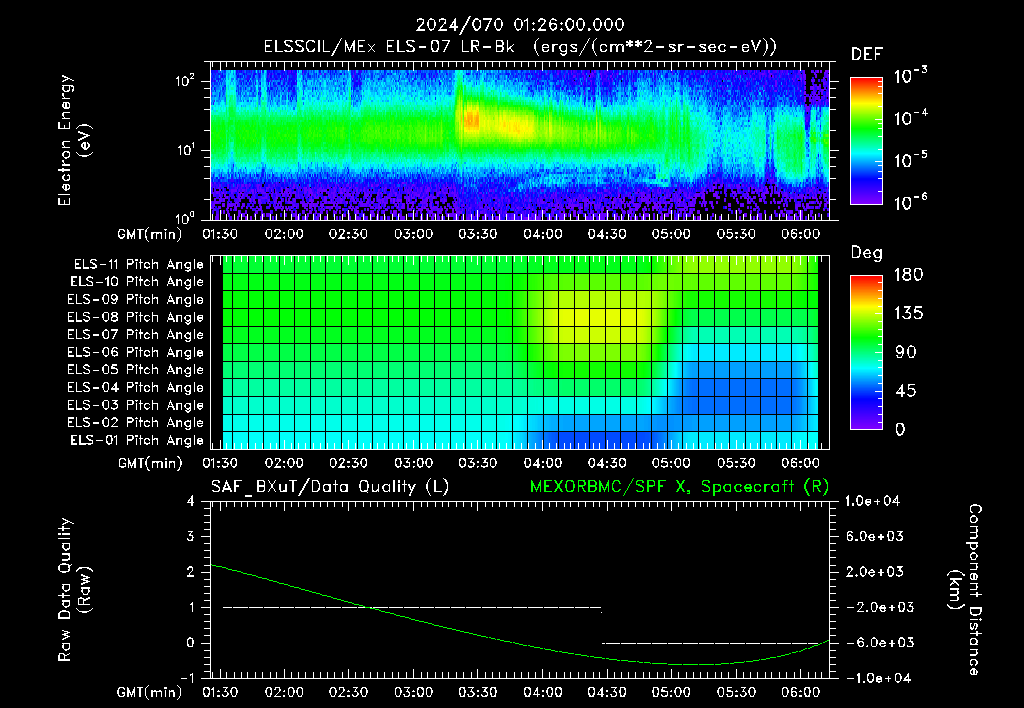Click the green MEXORBMC/SPF X, Spacecraft (R) legend

click(679, 487)
